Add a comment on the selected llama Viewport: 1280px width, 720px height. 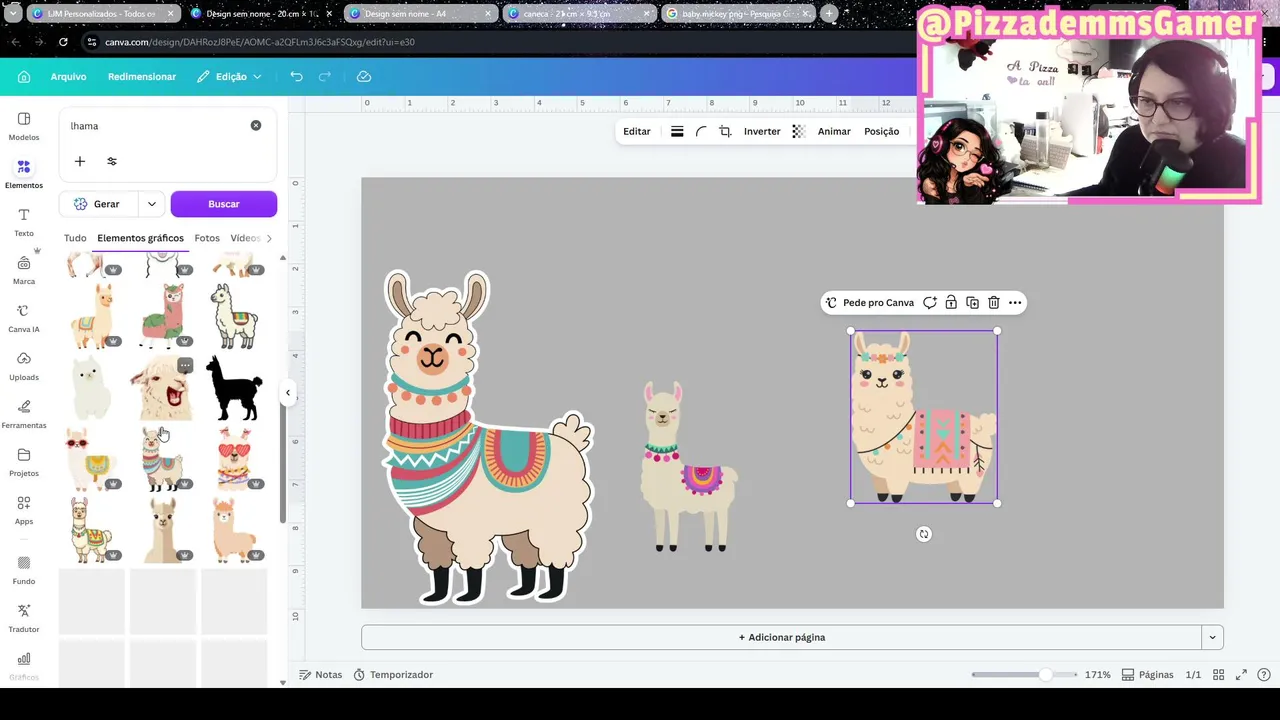tap(930, 303)
